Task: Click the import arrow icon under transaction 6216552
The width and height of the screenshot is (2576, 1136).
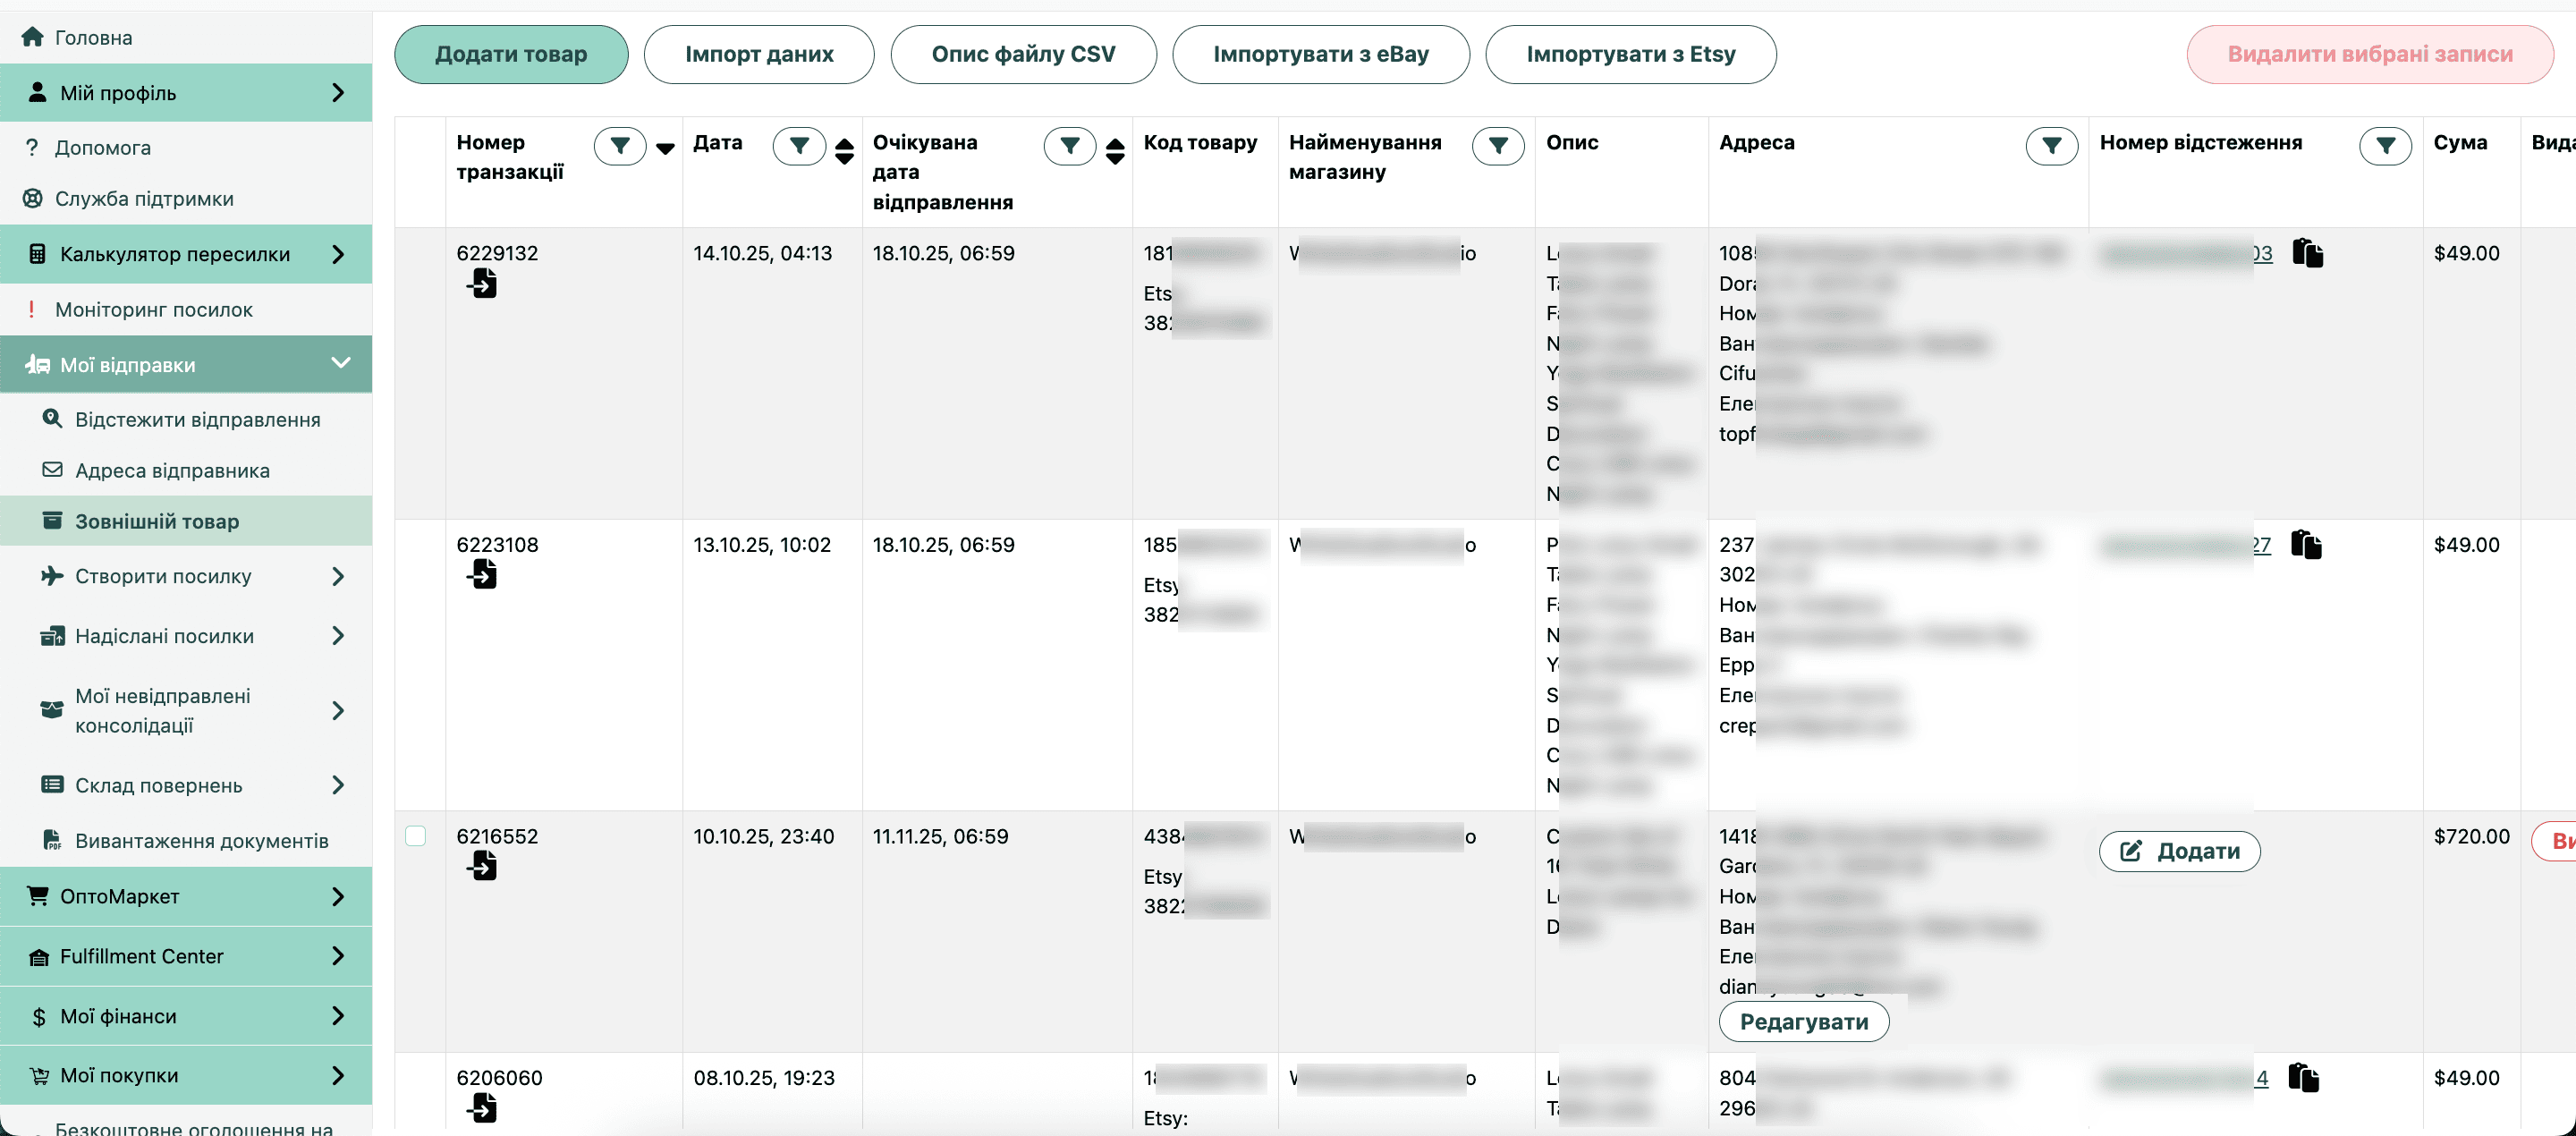Action: tap(482, 866)
